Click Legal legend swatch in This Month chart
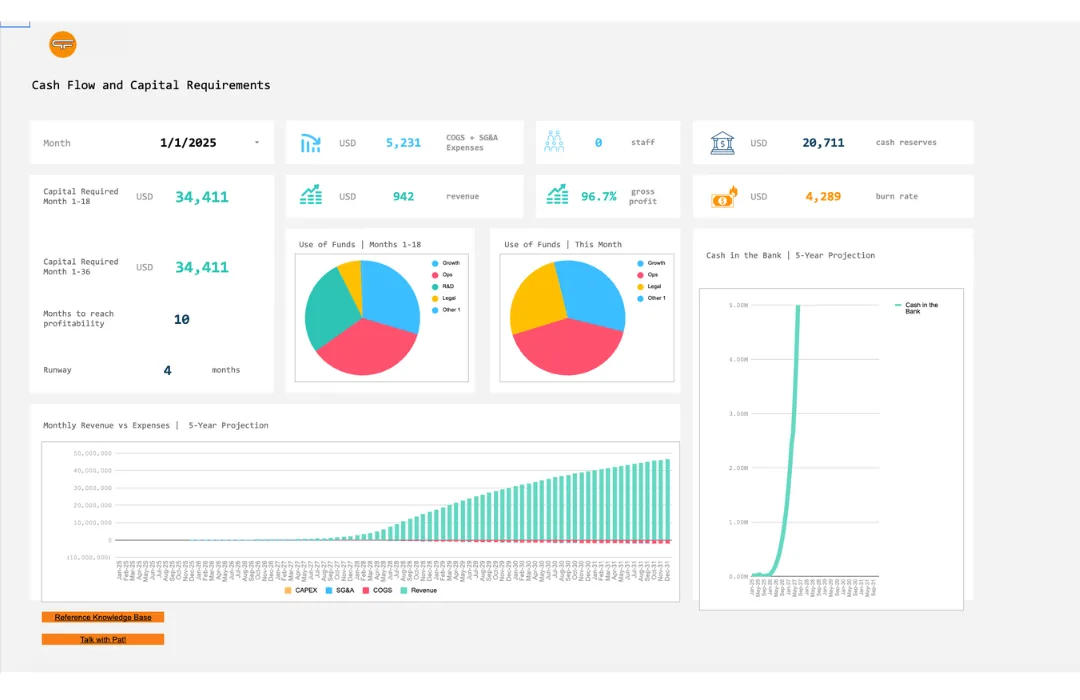 [641, 287]
